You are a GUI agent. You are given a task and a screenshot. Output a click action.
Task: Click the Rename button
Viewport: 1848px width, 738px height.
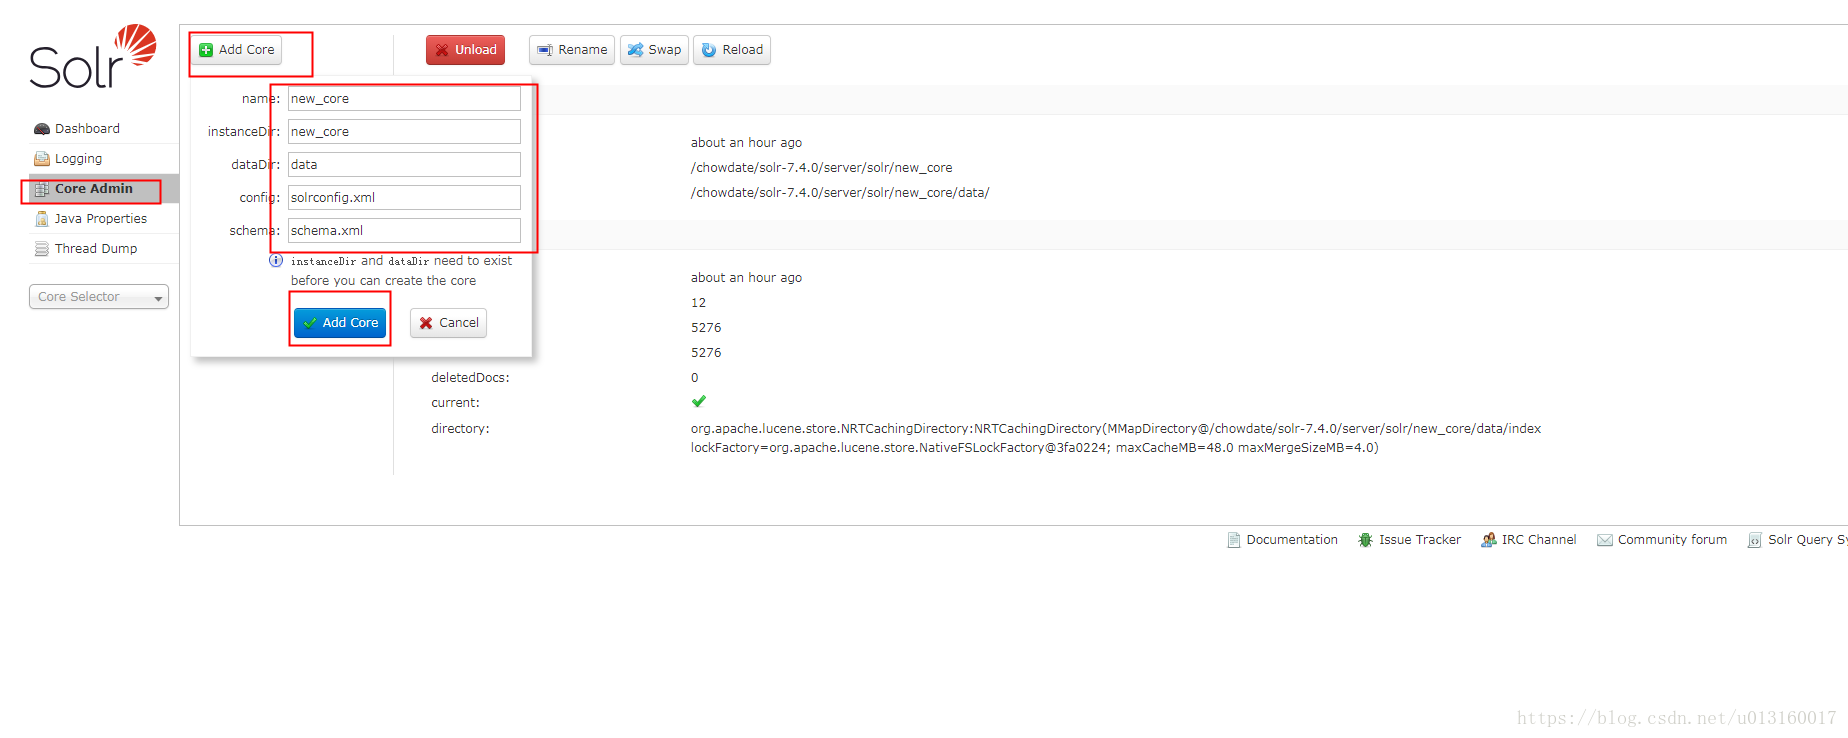pos(572,50)
